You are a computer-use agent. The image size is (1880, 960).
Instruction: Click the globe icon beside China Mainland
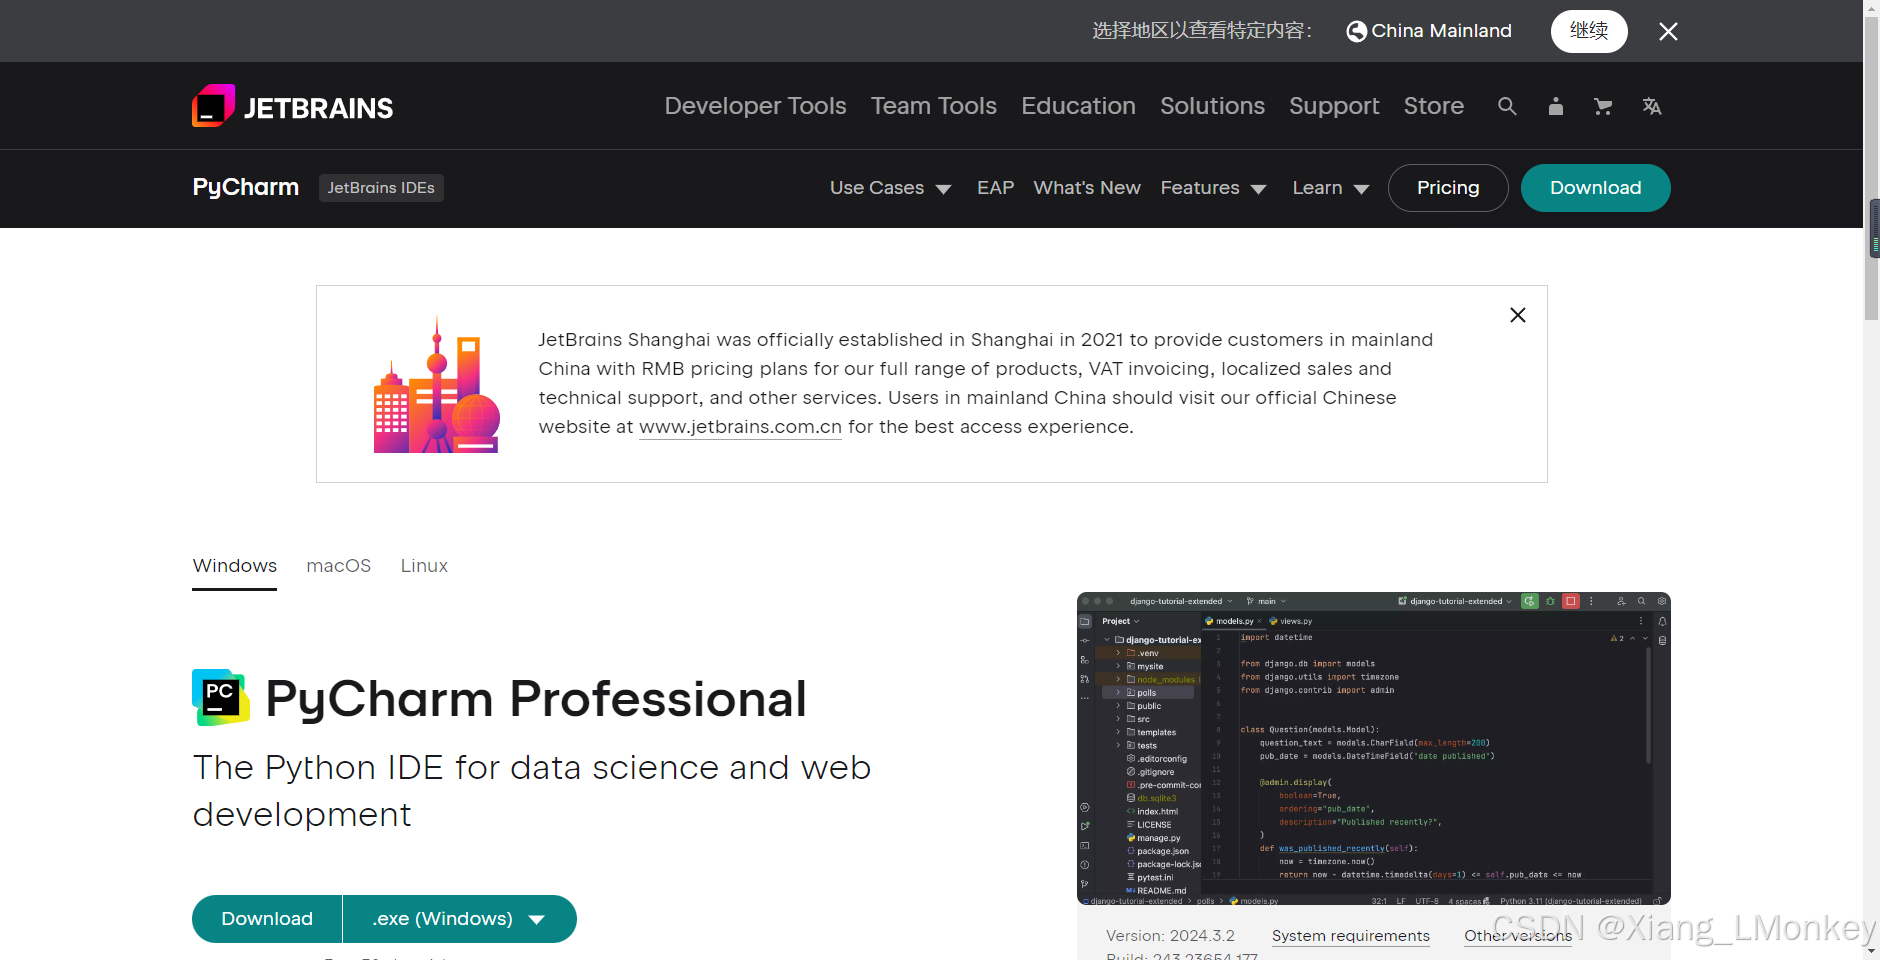1357,31
